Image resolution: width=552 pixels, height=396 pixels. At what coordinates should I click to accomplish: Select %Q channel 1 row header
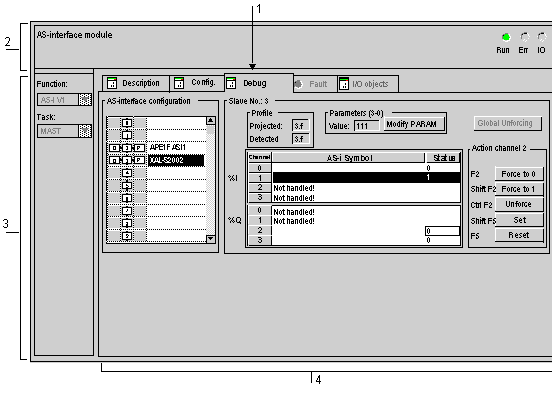pos(260,220)
